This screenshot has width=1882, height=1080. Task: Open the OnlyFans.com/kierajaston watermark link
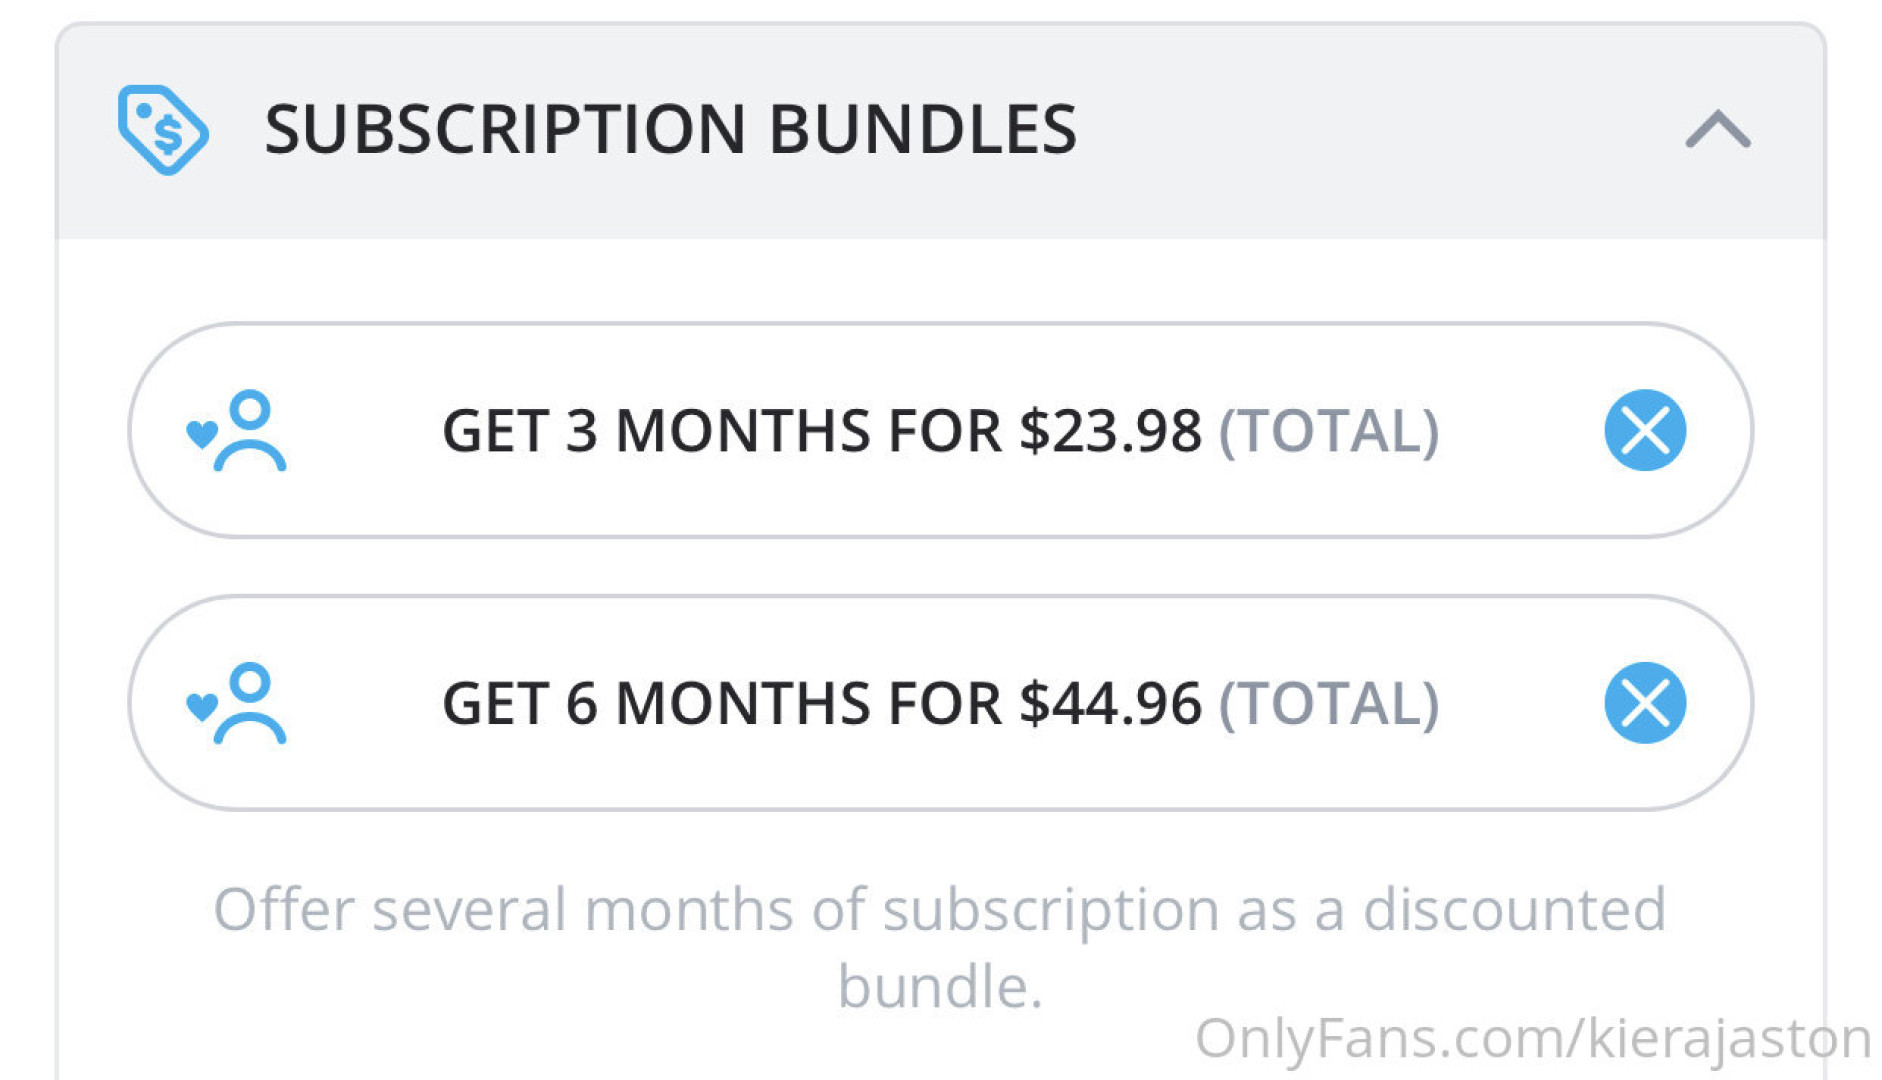(1532, 1038)
